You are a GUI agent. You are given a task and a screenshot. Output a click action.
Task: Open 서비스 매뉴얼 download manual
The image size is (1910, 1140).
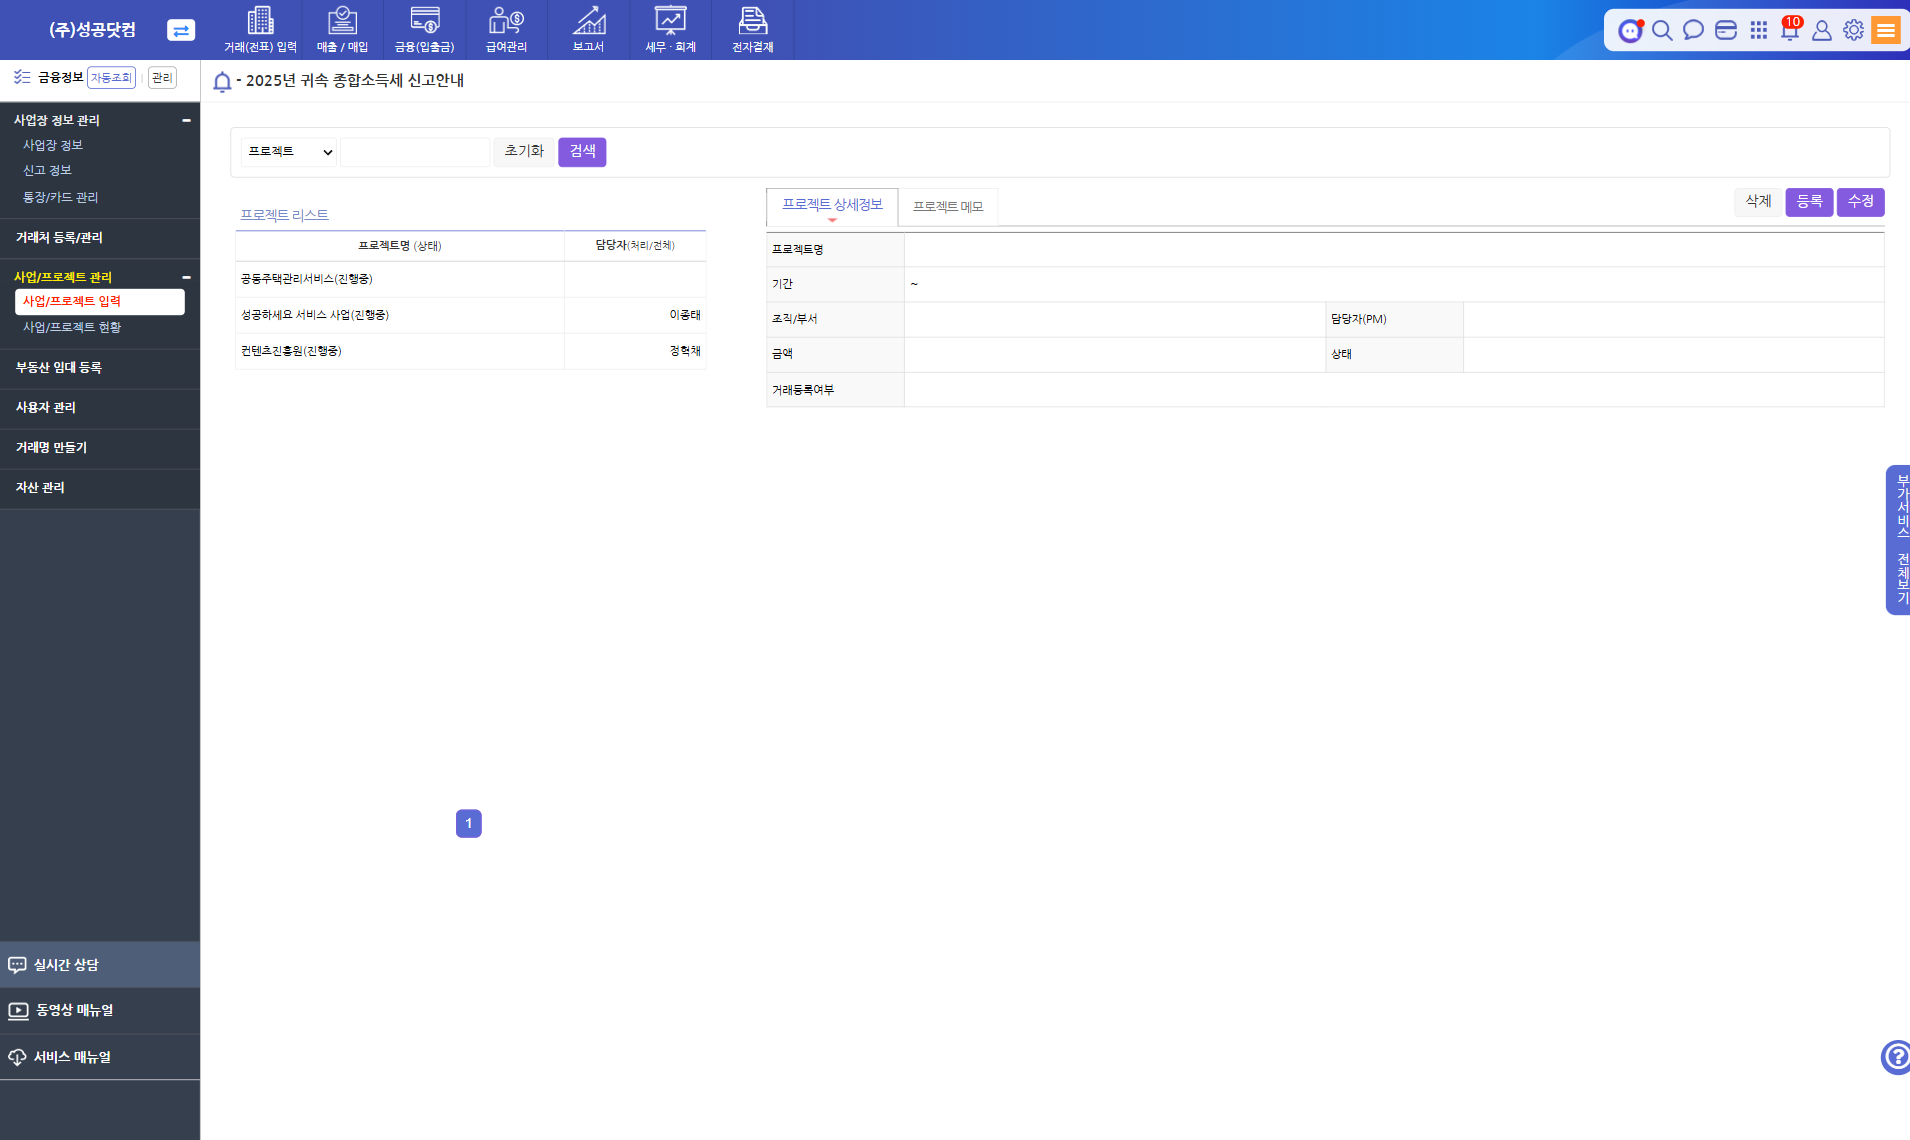pyautogui.click(x=100, y=1057)
